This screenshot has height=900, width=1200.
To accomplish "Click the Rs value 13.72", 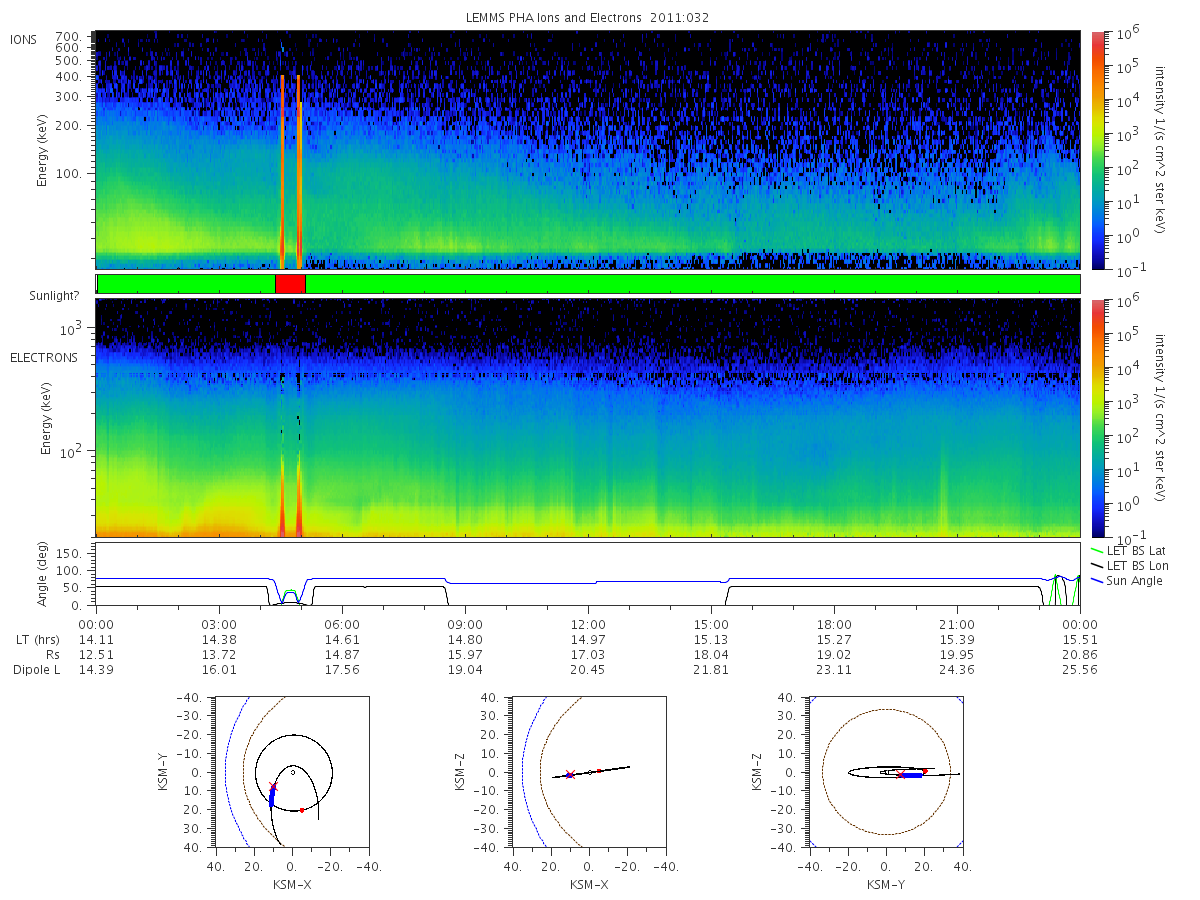I will point(219,654).
